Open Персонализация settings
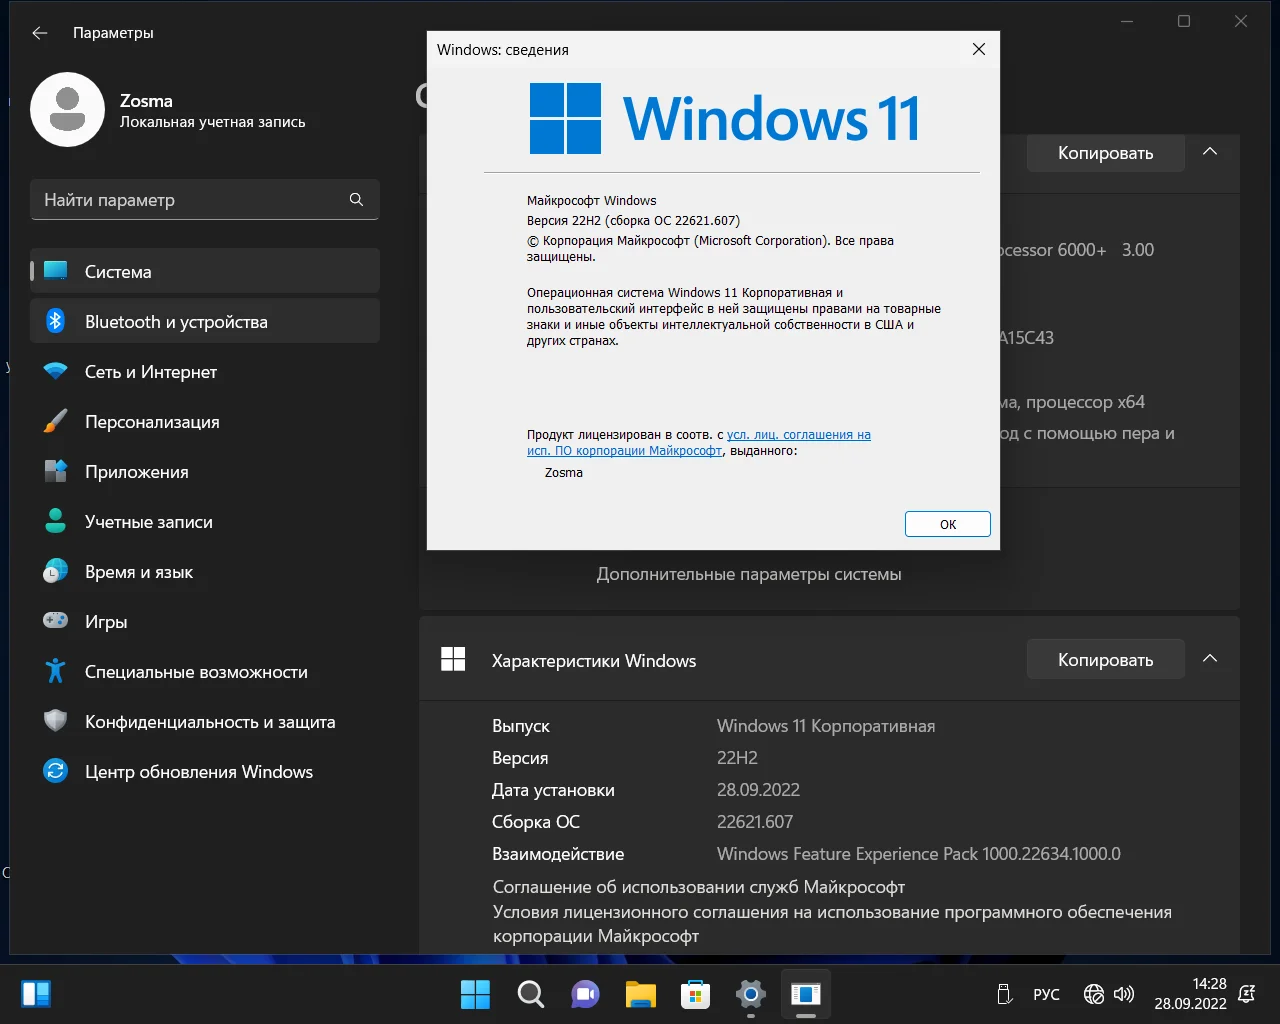Screen dimensions: 1280x1024 coord(205,421)
